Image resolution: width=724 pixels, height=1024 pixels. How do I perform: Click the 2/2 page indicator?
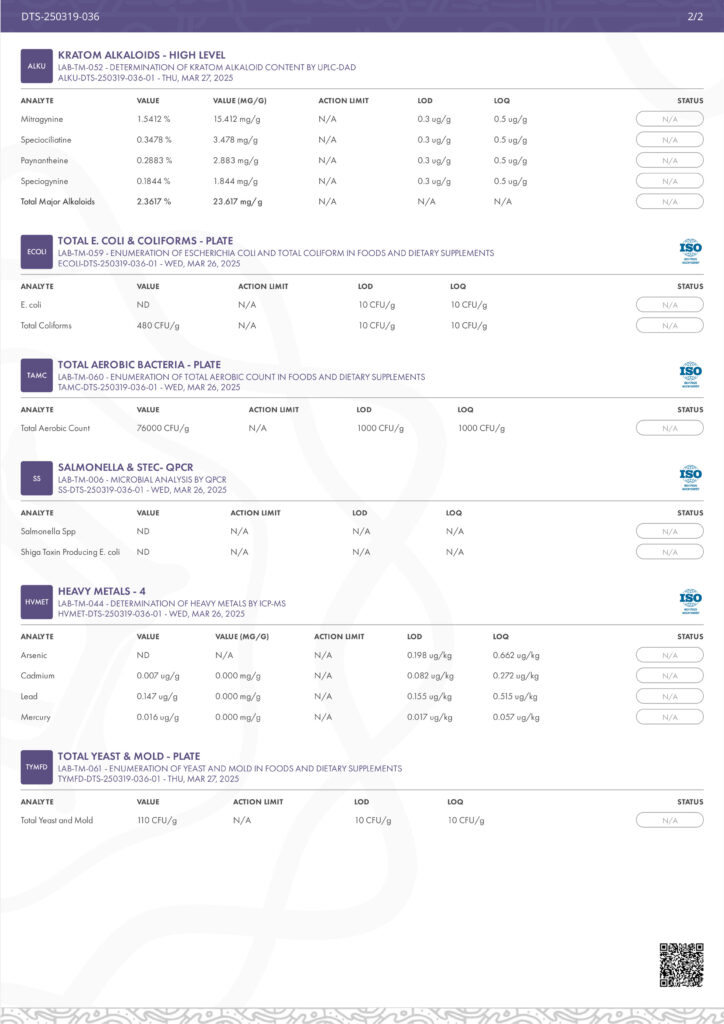[x=695, y=17]
